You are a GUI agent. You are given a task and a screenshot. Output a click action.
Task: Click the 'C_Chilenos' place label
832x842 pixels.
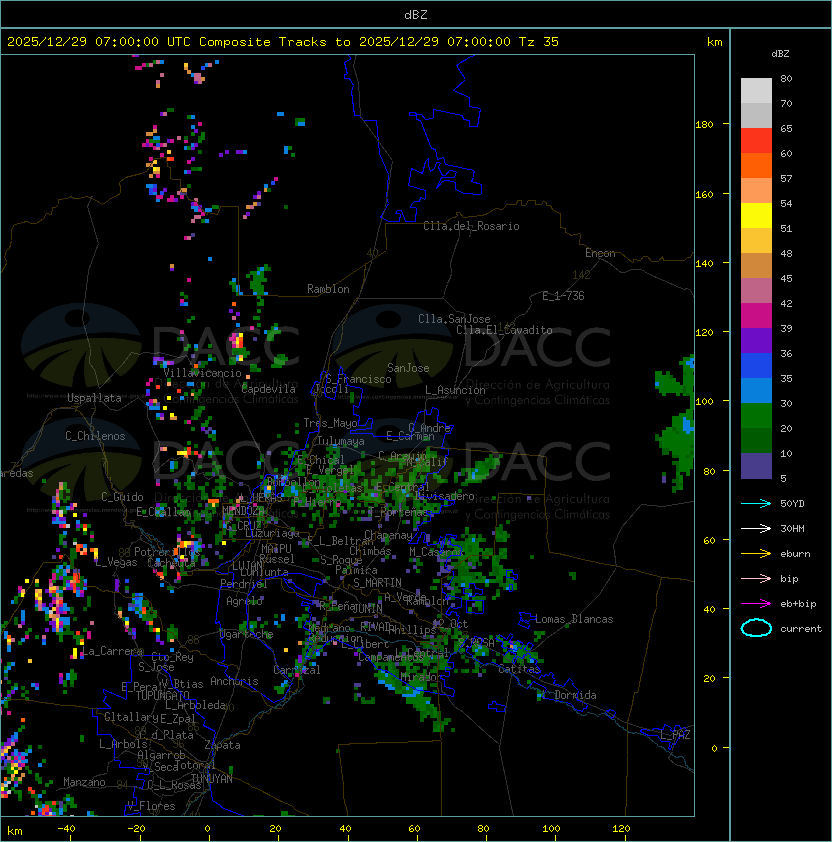(95, 436)
